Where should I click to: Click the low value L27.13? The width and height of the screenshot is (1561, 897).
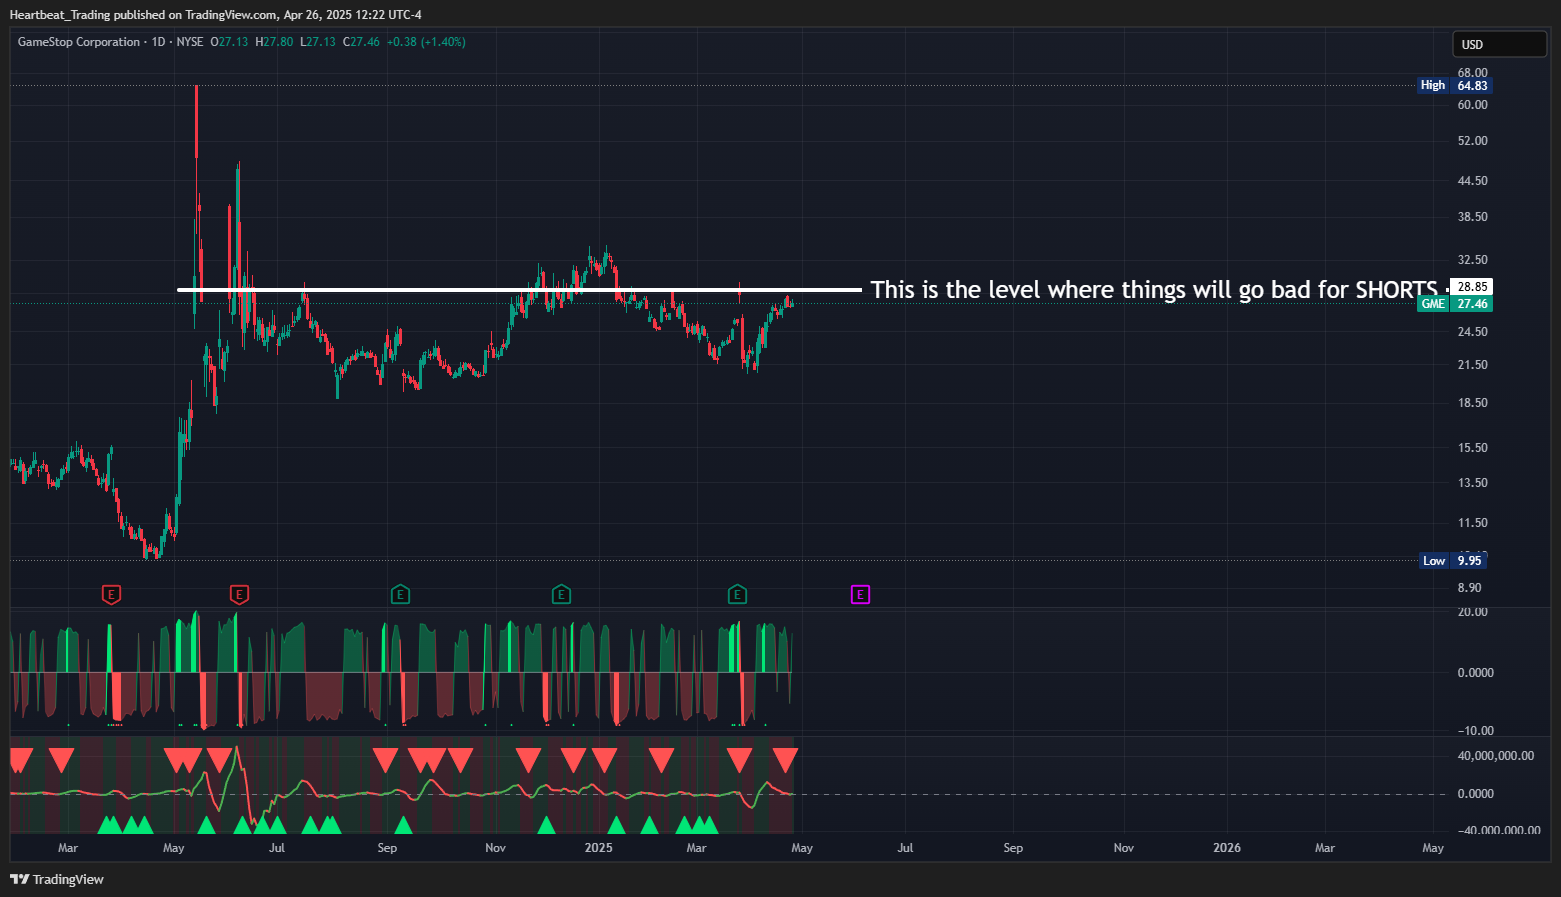point(318,42)
